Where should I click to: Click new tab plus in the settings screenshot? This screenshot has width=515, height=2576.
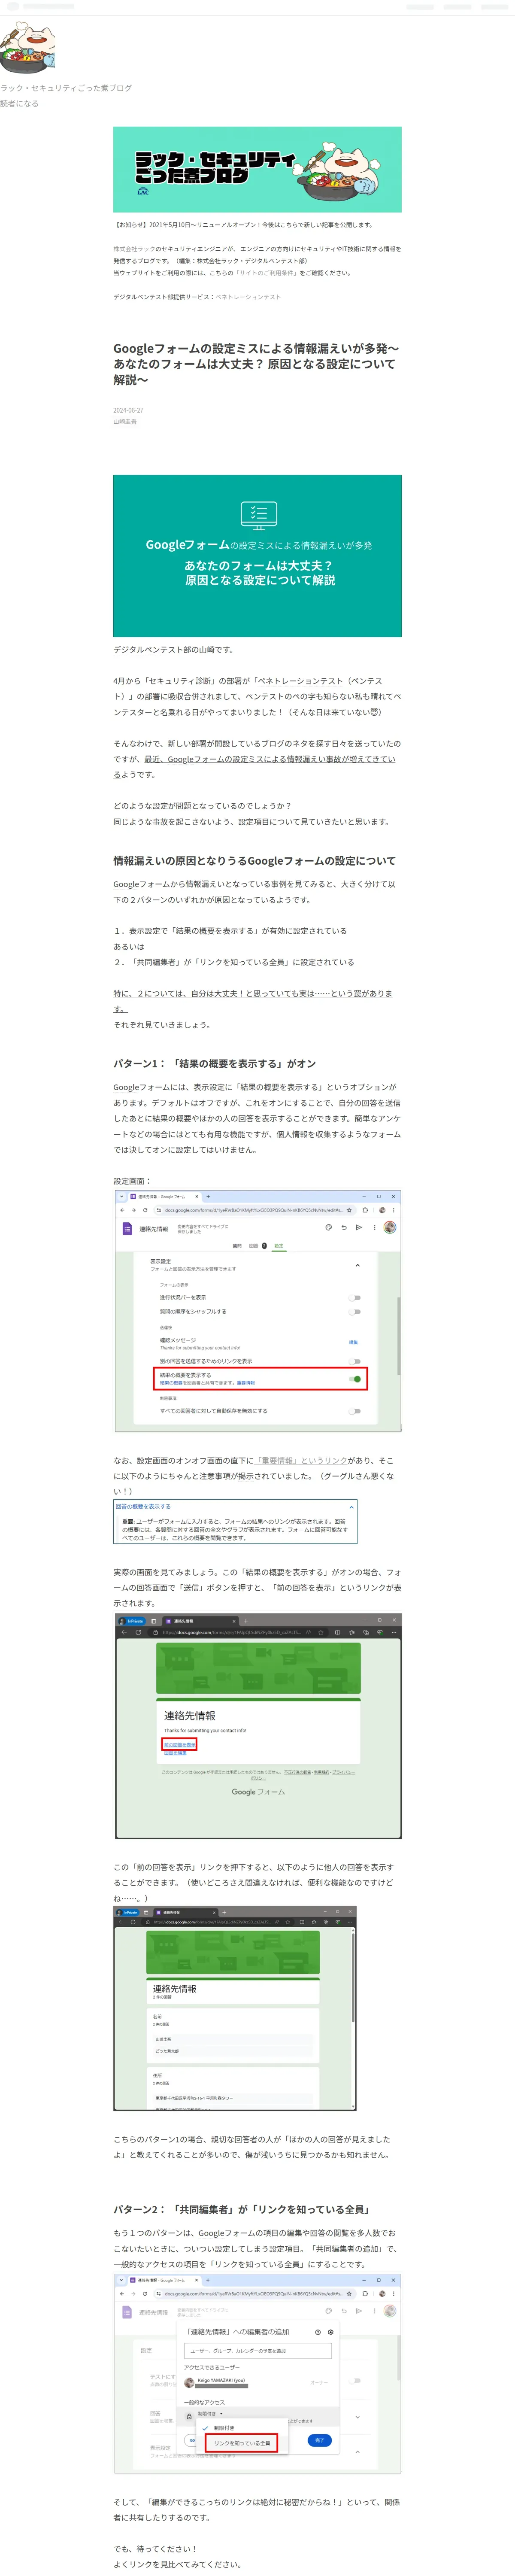click(x=208, y=1196)
